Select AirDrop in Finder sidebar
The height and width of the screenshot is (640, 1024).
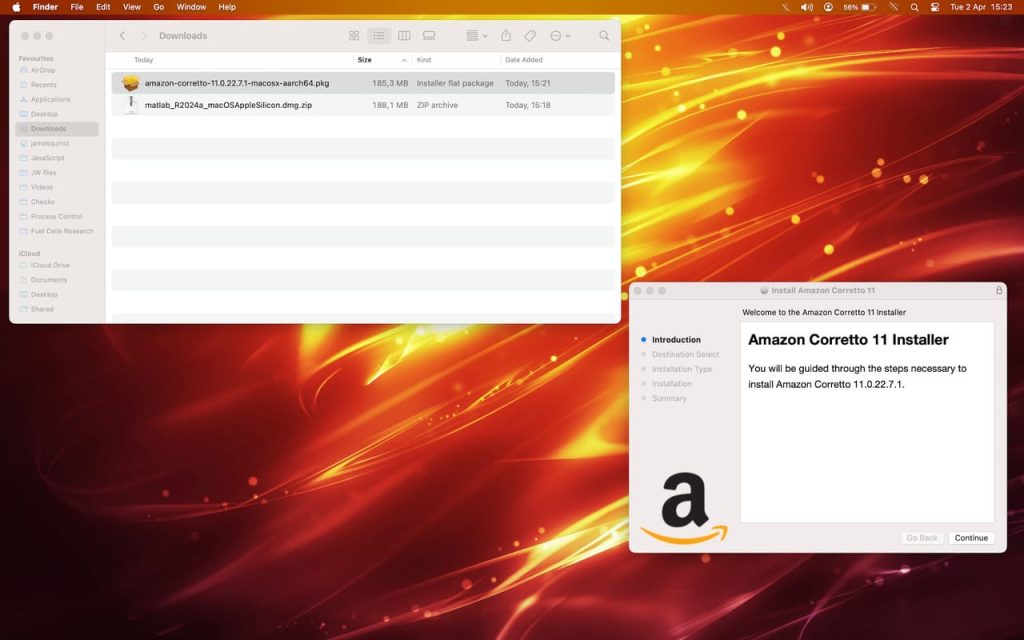click(x=42, y=70)
